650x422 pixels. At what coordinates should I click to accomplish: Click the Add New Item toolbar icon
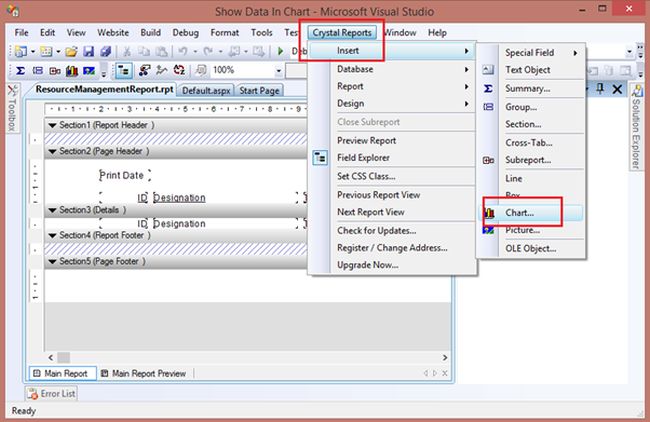46,51
